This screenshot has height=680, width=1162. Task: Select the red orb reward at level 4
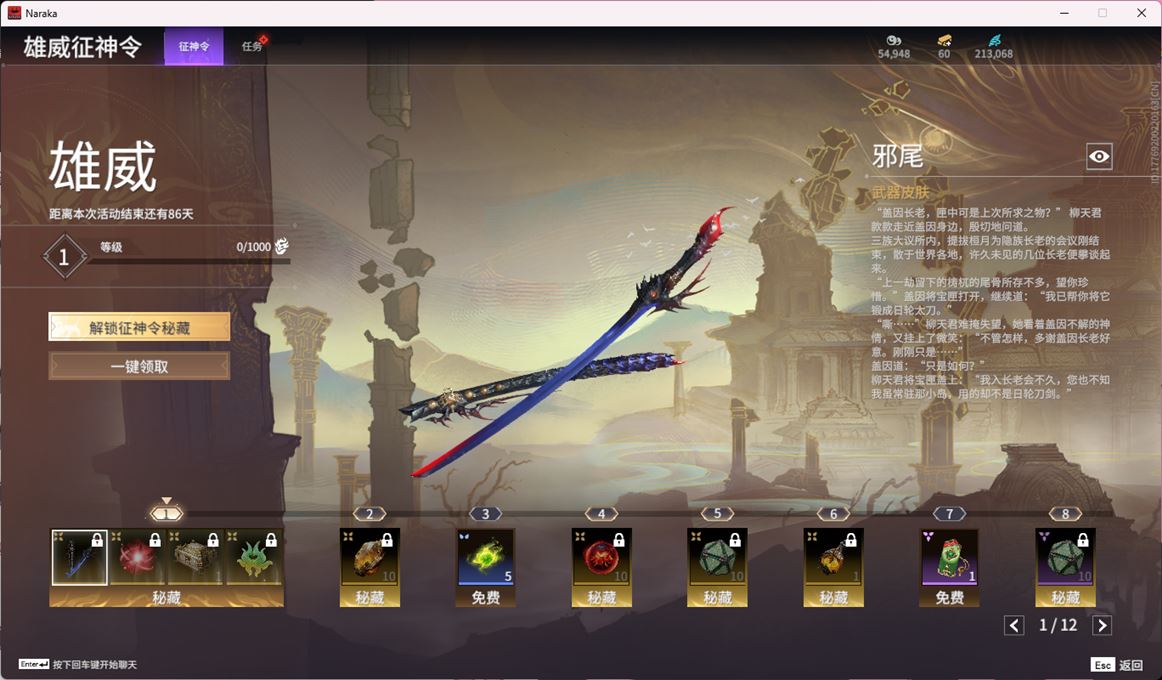coord(602,557)
